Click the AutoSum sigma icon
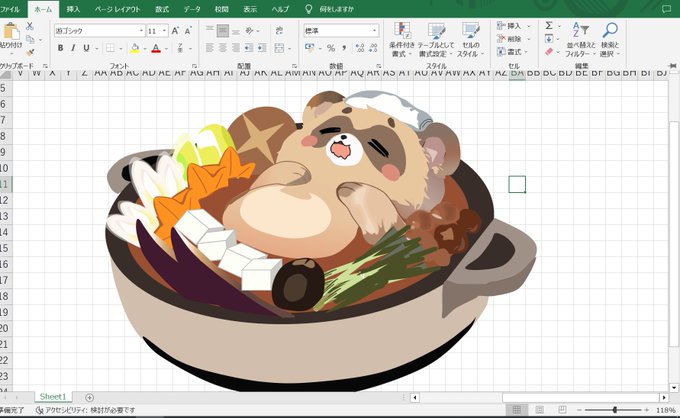 click(549, 26)
